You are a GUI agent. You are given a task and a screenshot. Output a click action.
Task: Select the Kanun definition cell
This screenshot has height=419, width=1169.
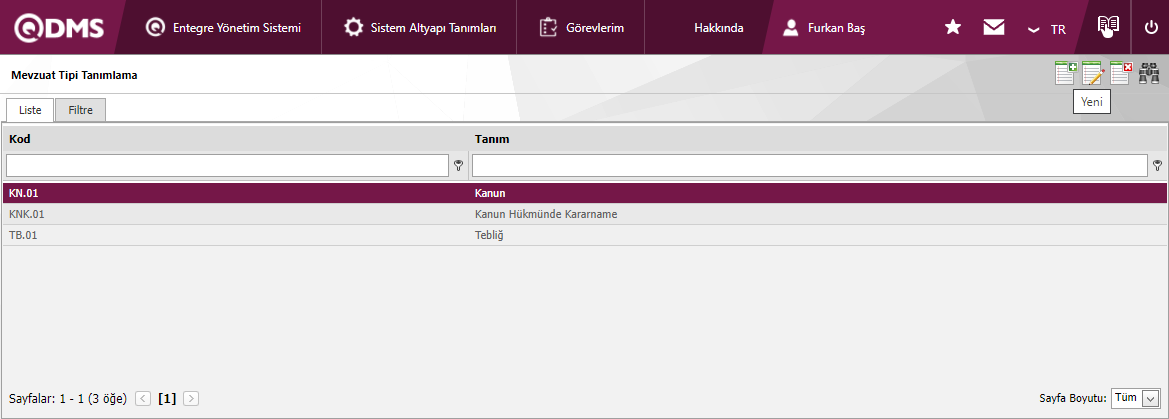491,193
